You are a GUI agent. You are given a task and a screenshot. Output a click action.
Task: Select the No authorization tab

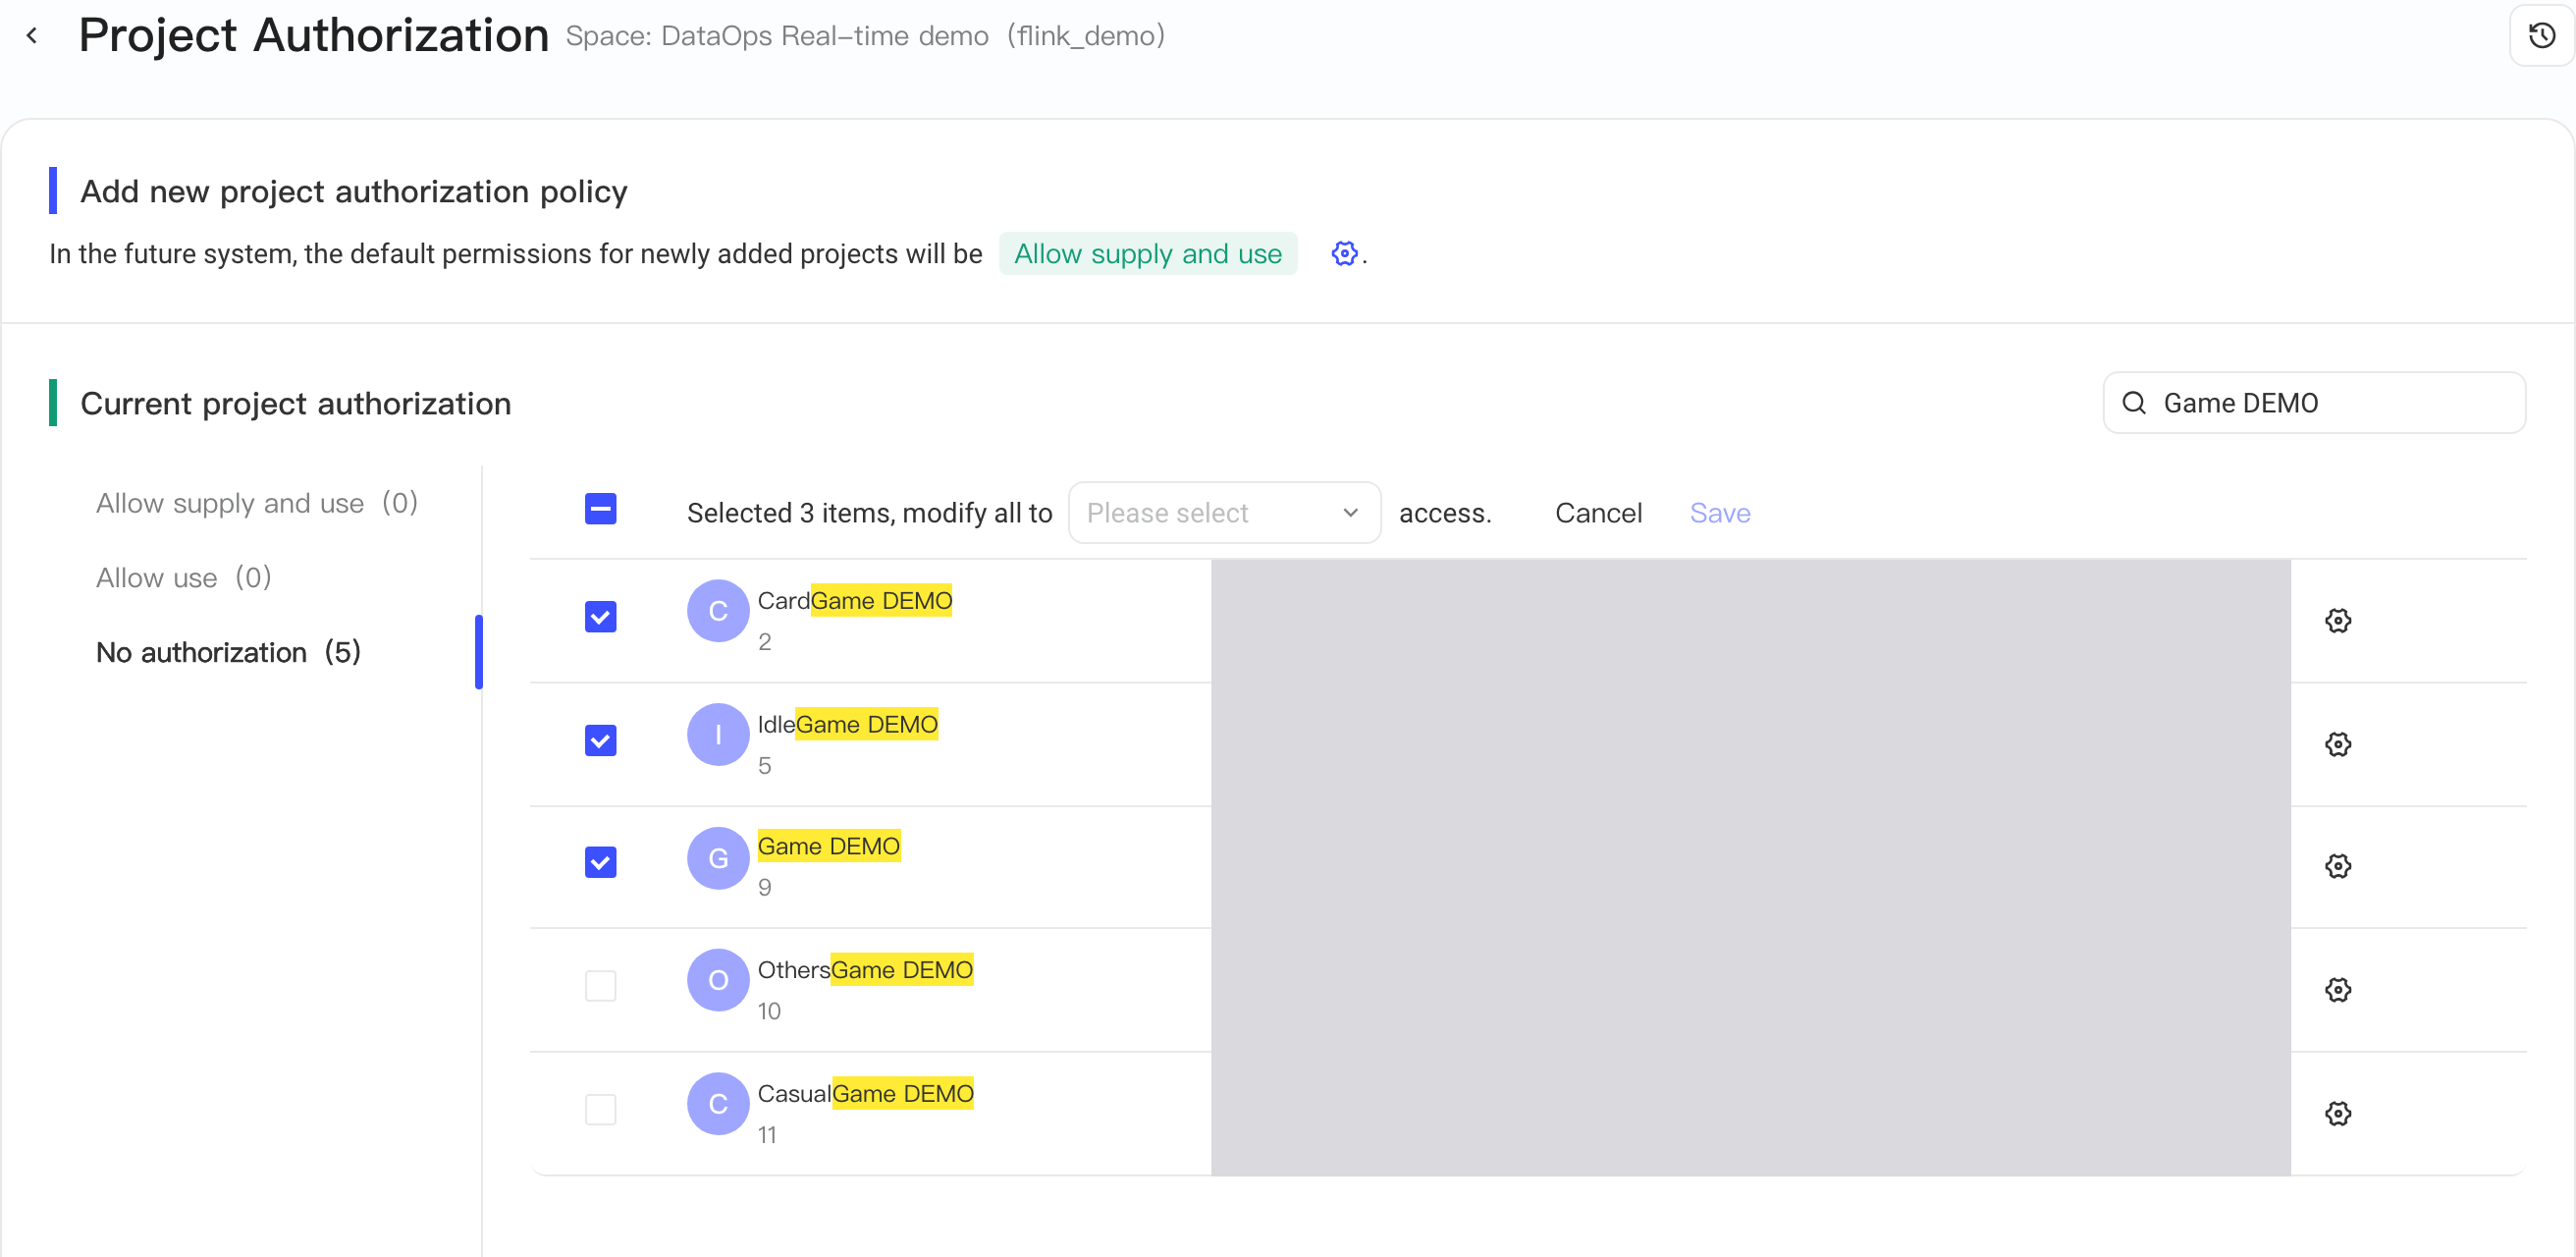point(228,653)
